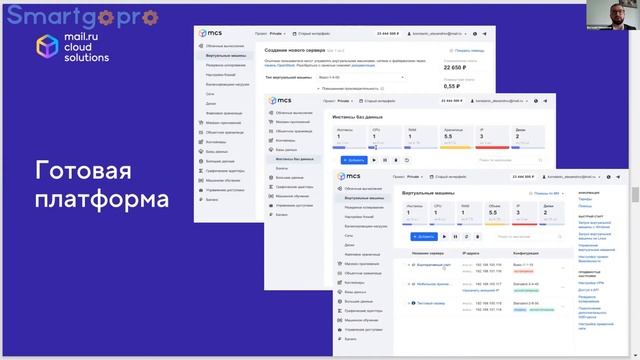
Task: Click Machine learning icon in front window sidebar
Action: (340, 320)
